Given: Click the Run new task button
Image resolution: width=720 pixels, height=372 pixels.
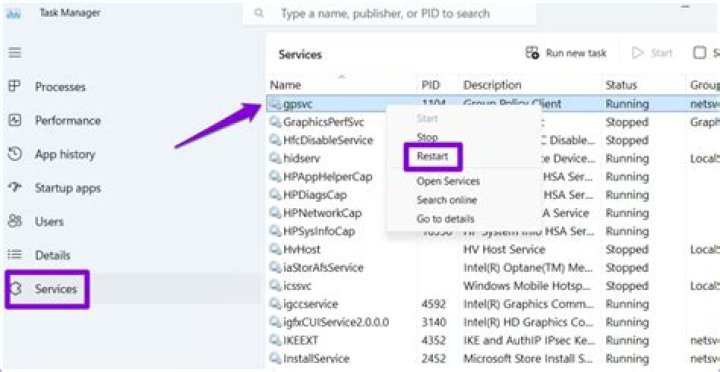Looking at the screenshot, I should pyautogui.click(x=566, y=53).
